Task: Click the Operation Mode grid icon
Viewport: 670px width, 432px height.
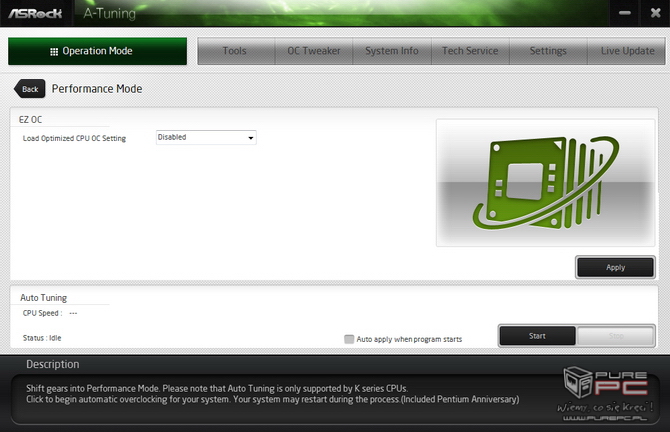Action: coord(54,52)
